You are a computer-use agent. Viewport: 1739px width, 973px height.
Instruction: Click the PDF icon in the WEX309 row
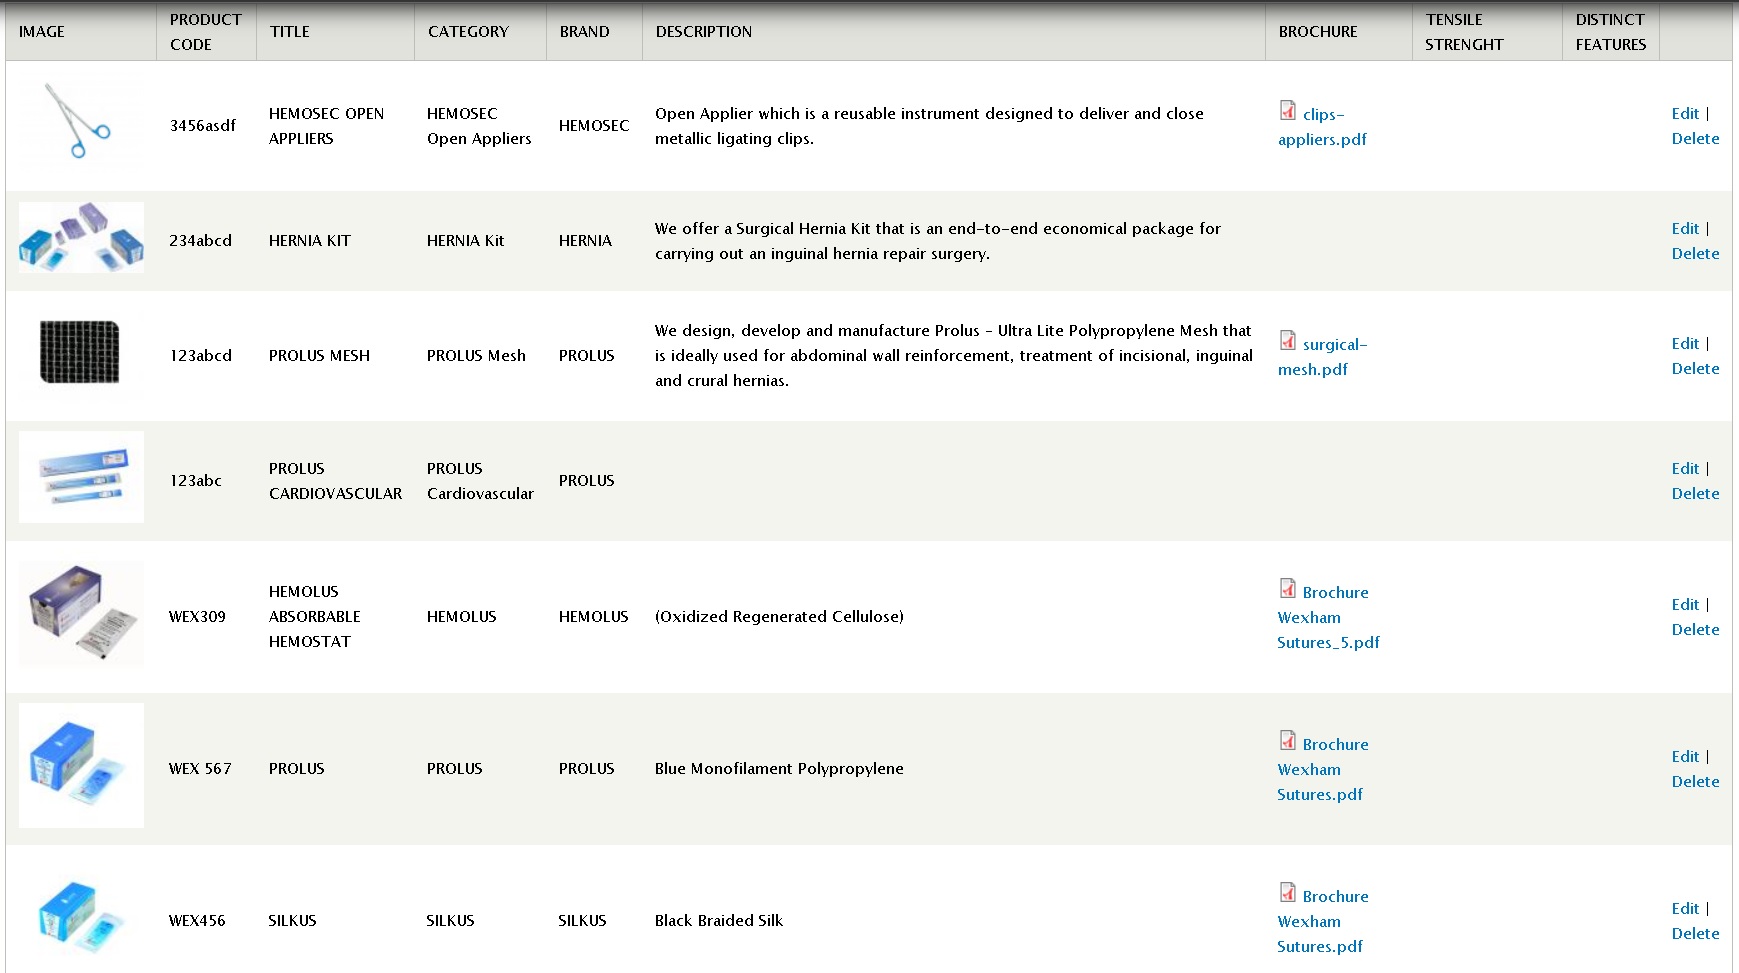(x=1288, y=589)
